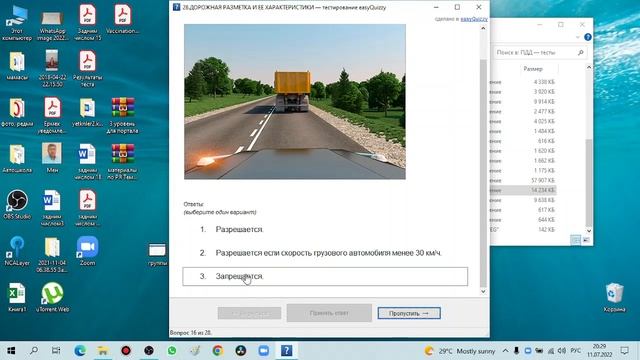Open notification center icon
This screenshot has width=640, height=360.
coord(624,351)
